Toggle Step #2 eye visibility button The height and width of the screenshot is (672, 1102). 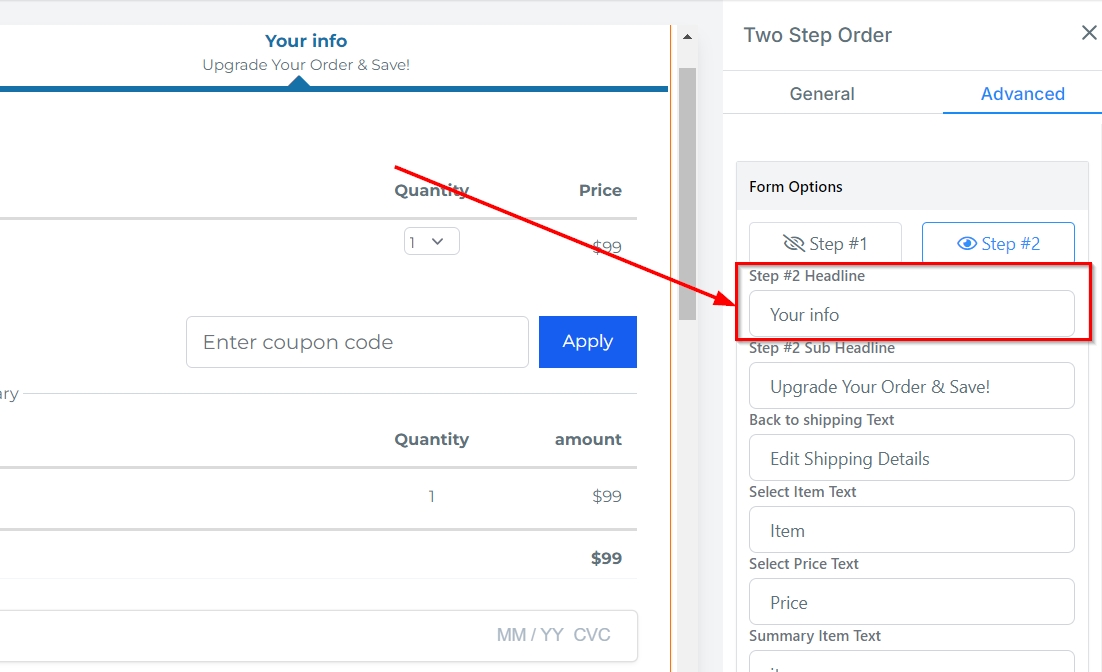coord(998,244)
